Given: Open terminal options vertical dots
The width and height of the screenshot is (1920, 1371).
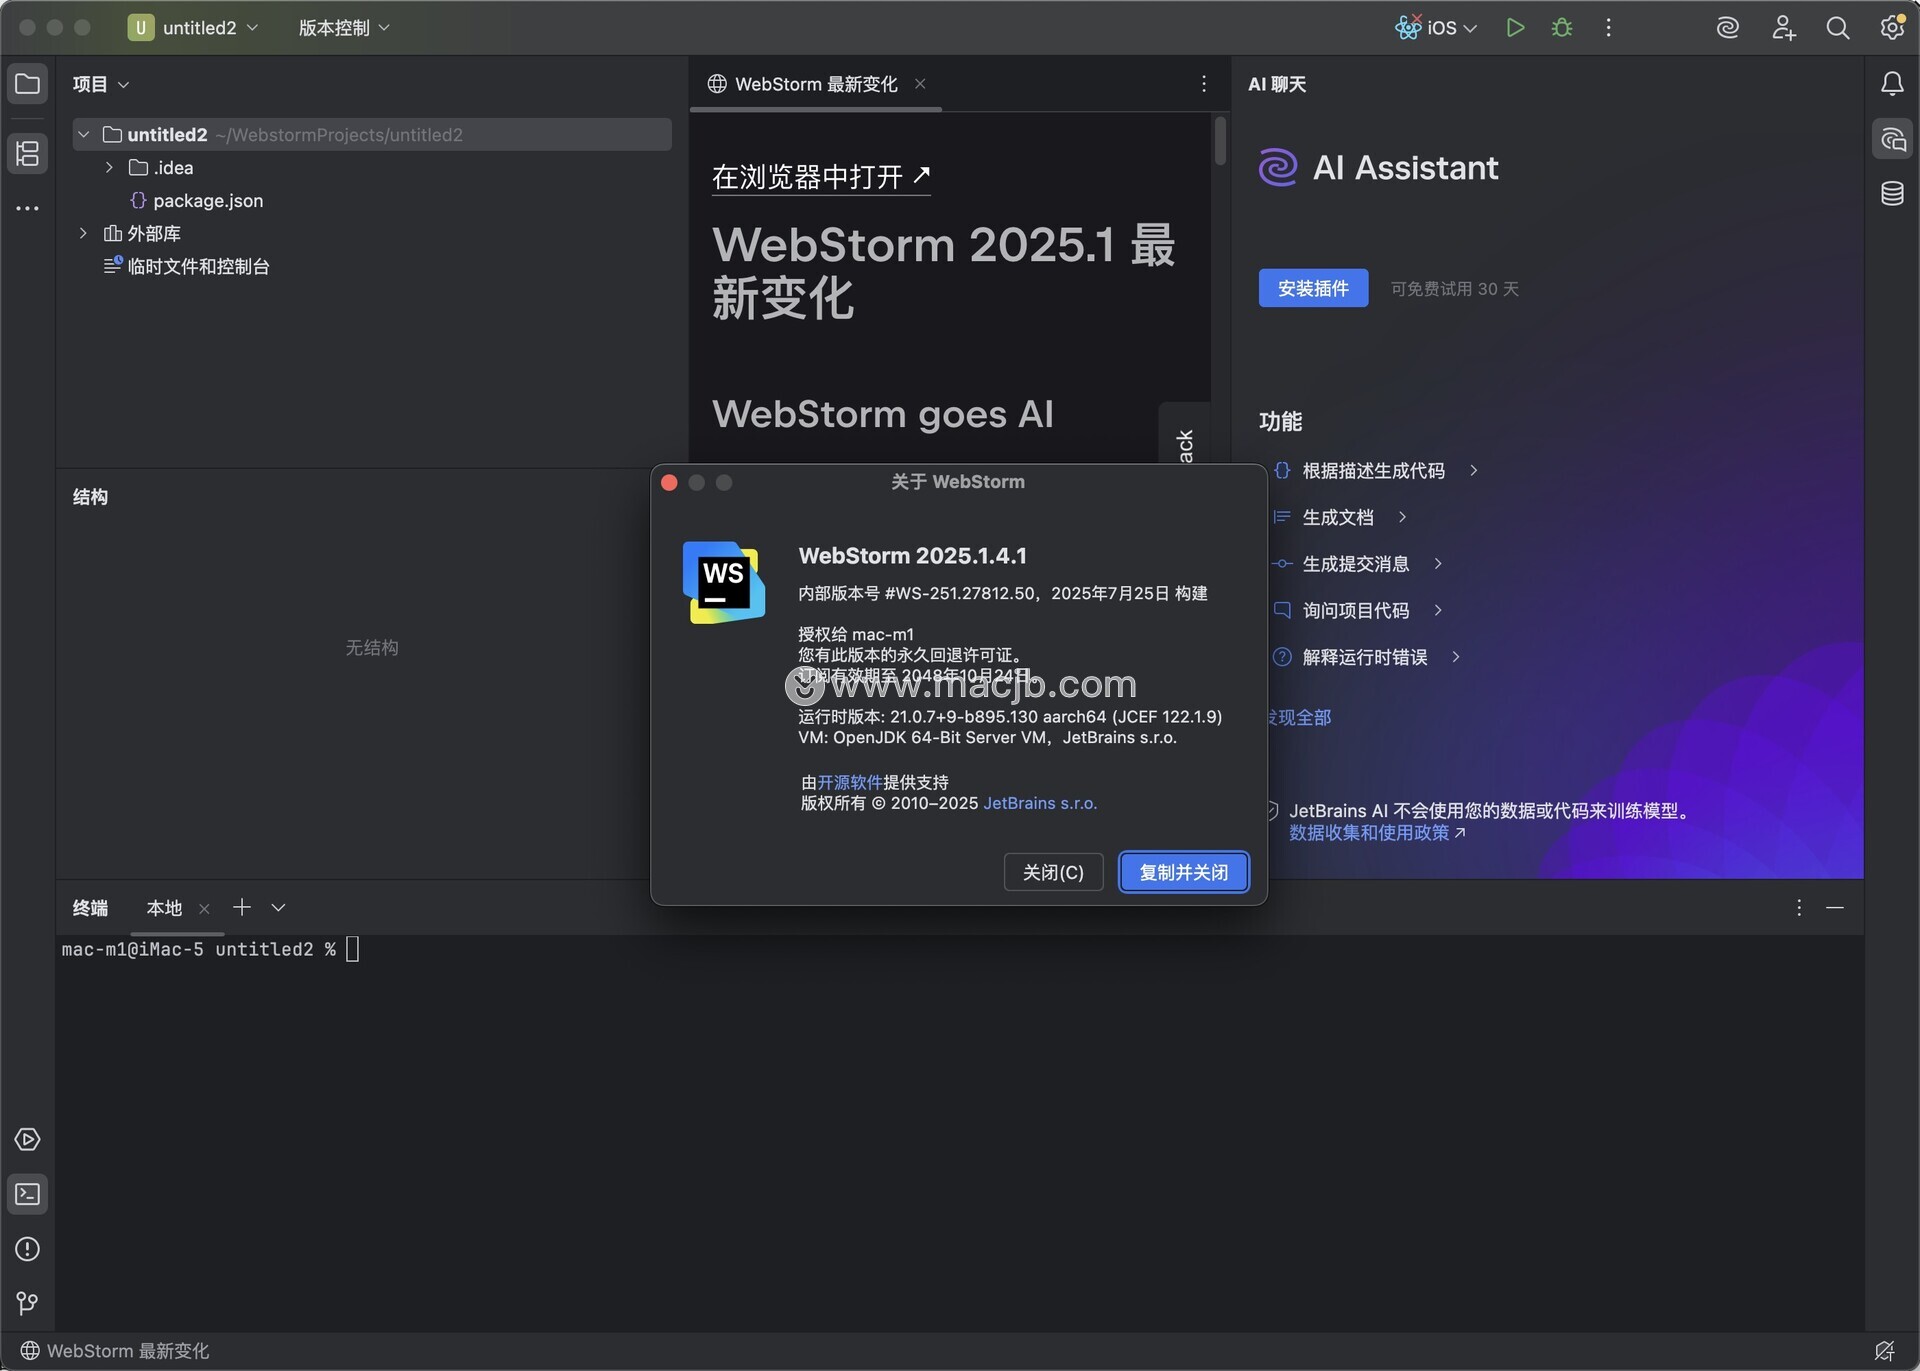Looking at the screenshot, I should pos(1799,908).
